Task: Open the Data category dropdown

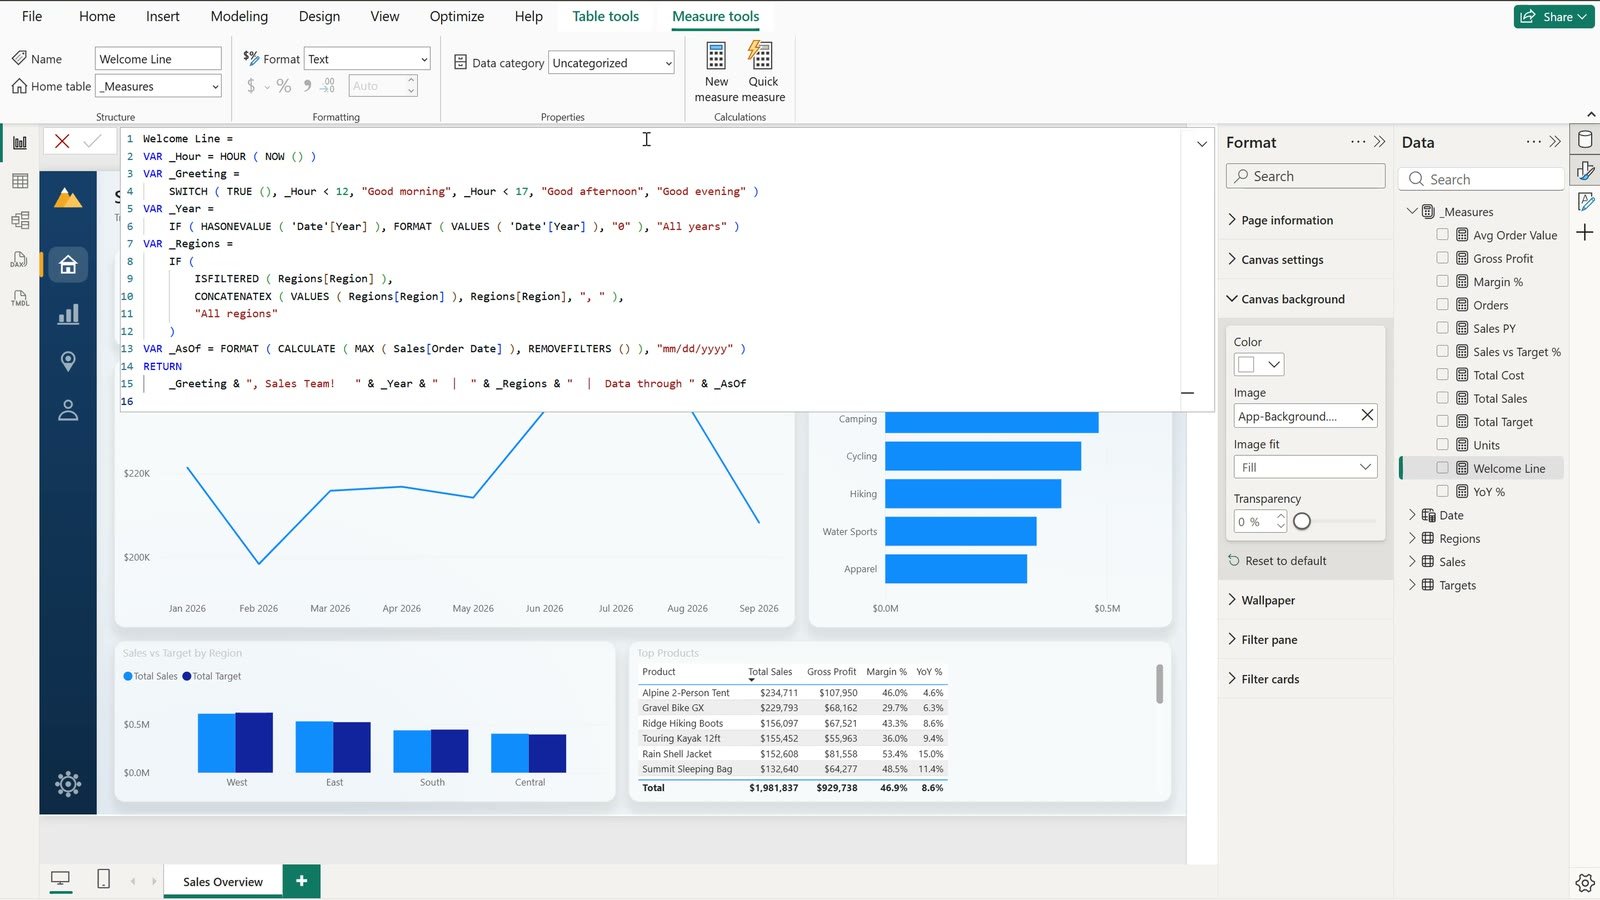Action: tap(611, 63)
